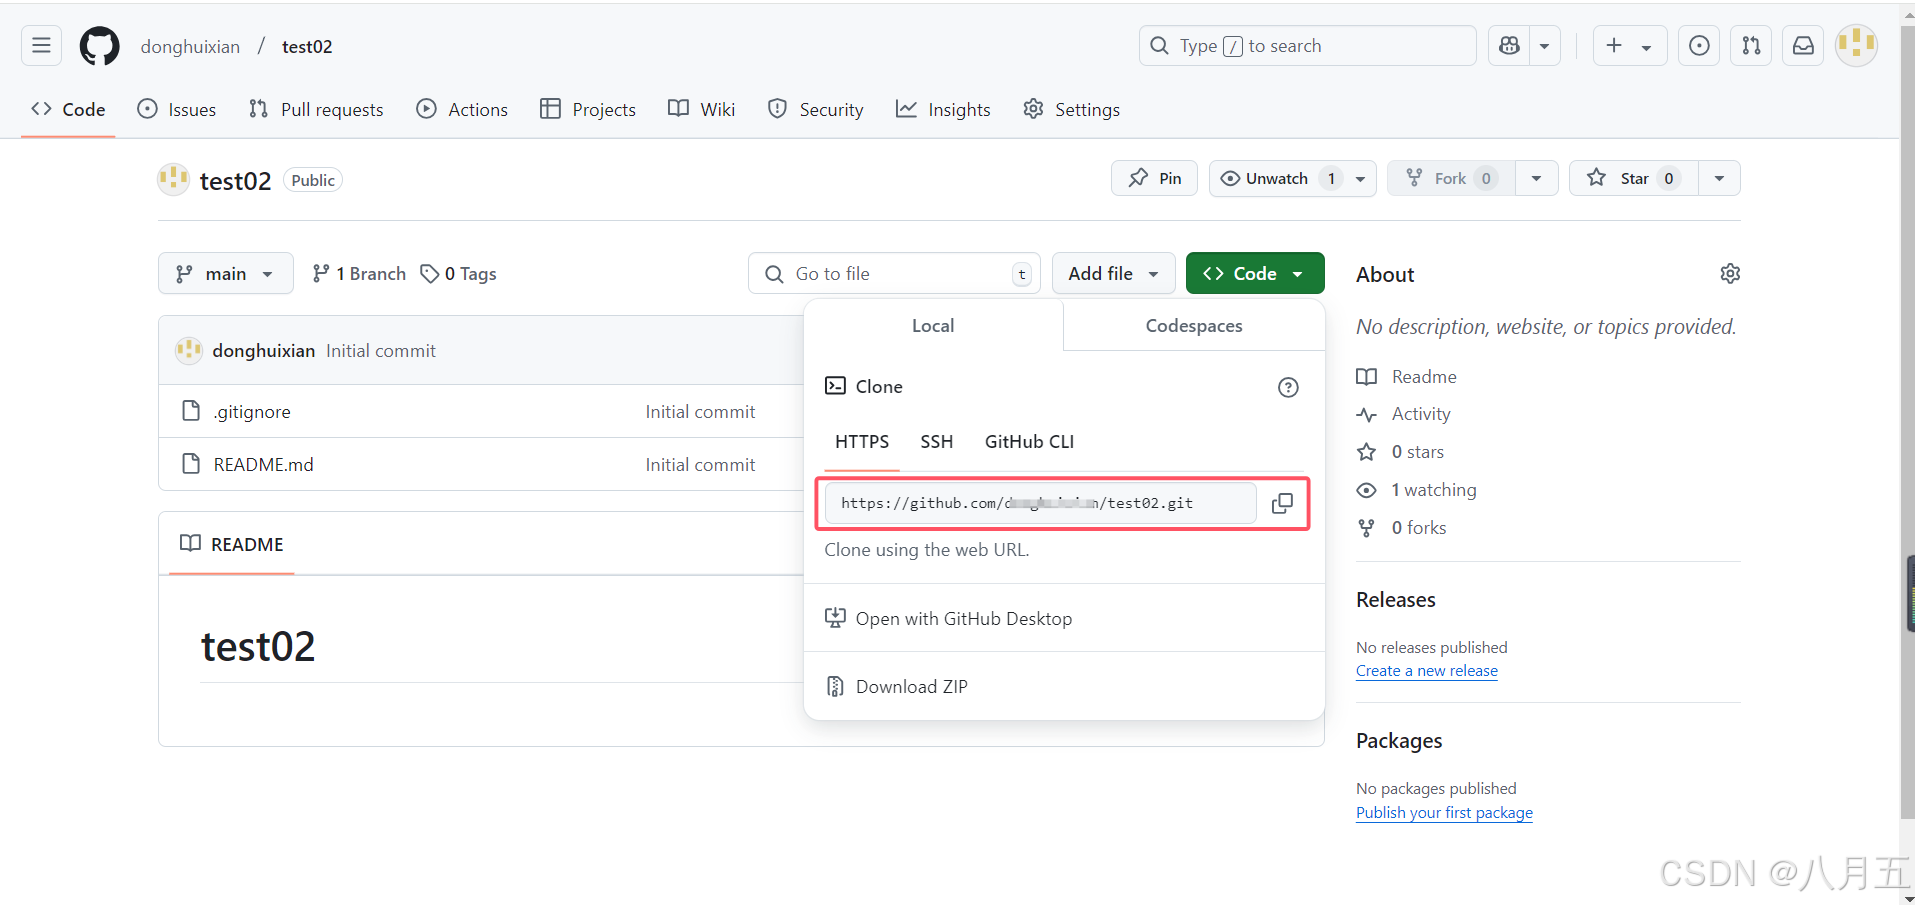Screen dimensions: 1915x905
Task: View the 0 Tags link
Action: tap(459, 273)
